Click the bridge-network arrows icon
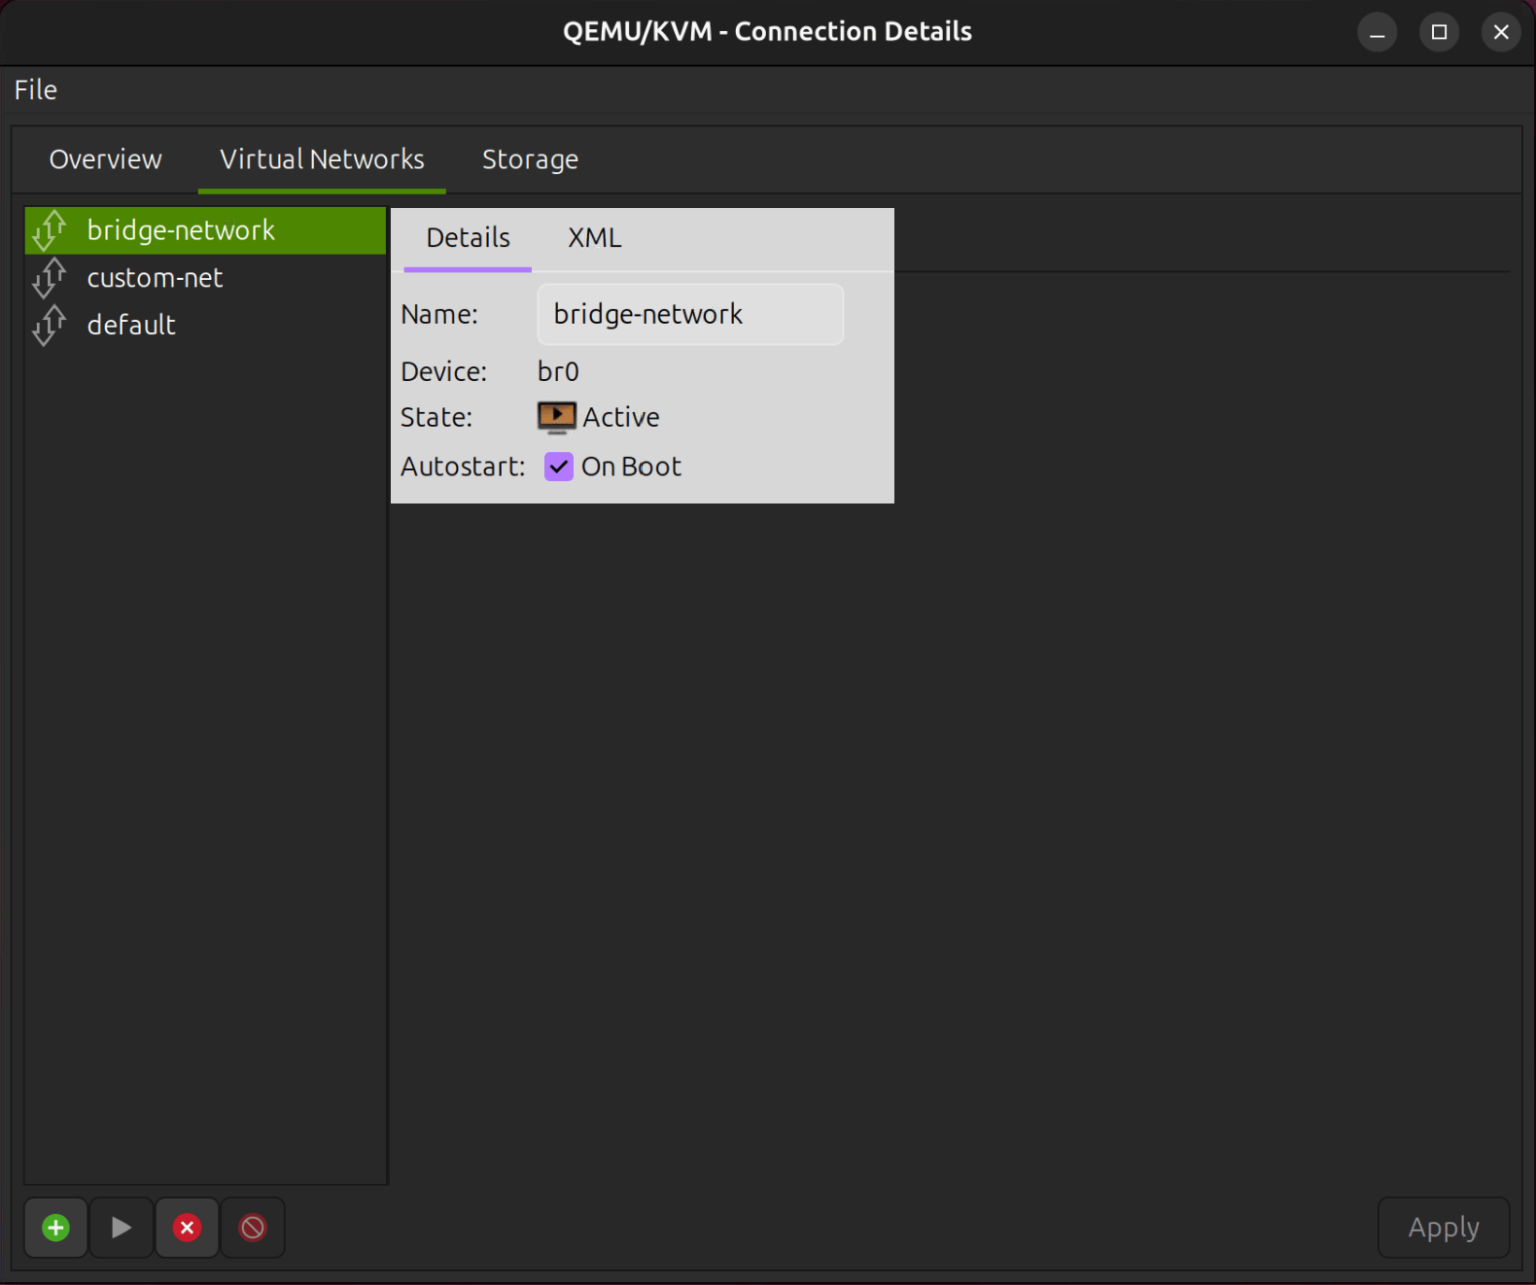The image size is (1536, 1285). [48, 230]
